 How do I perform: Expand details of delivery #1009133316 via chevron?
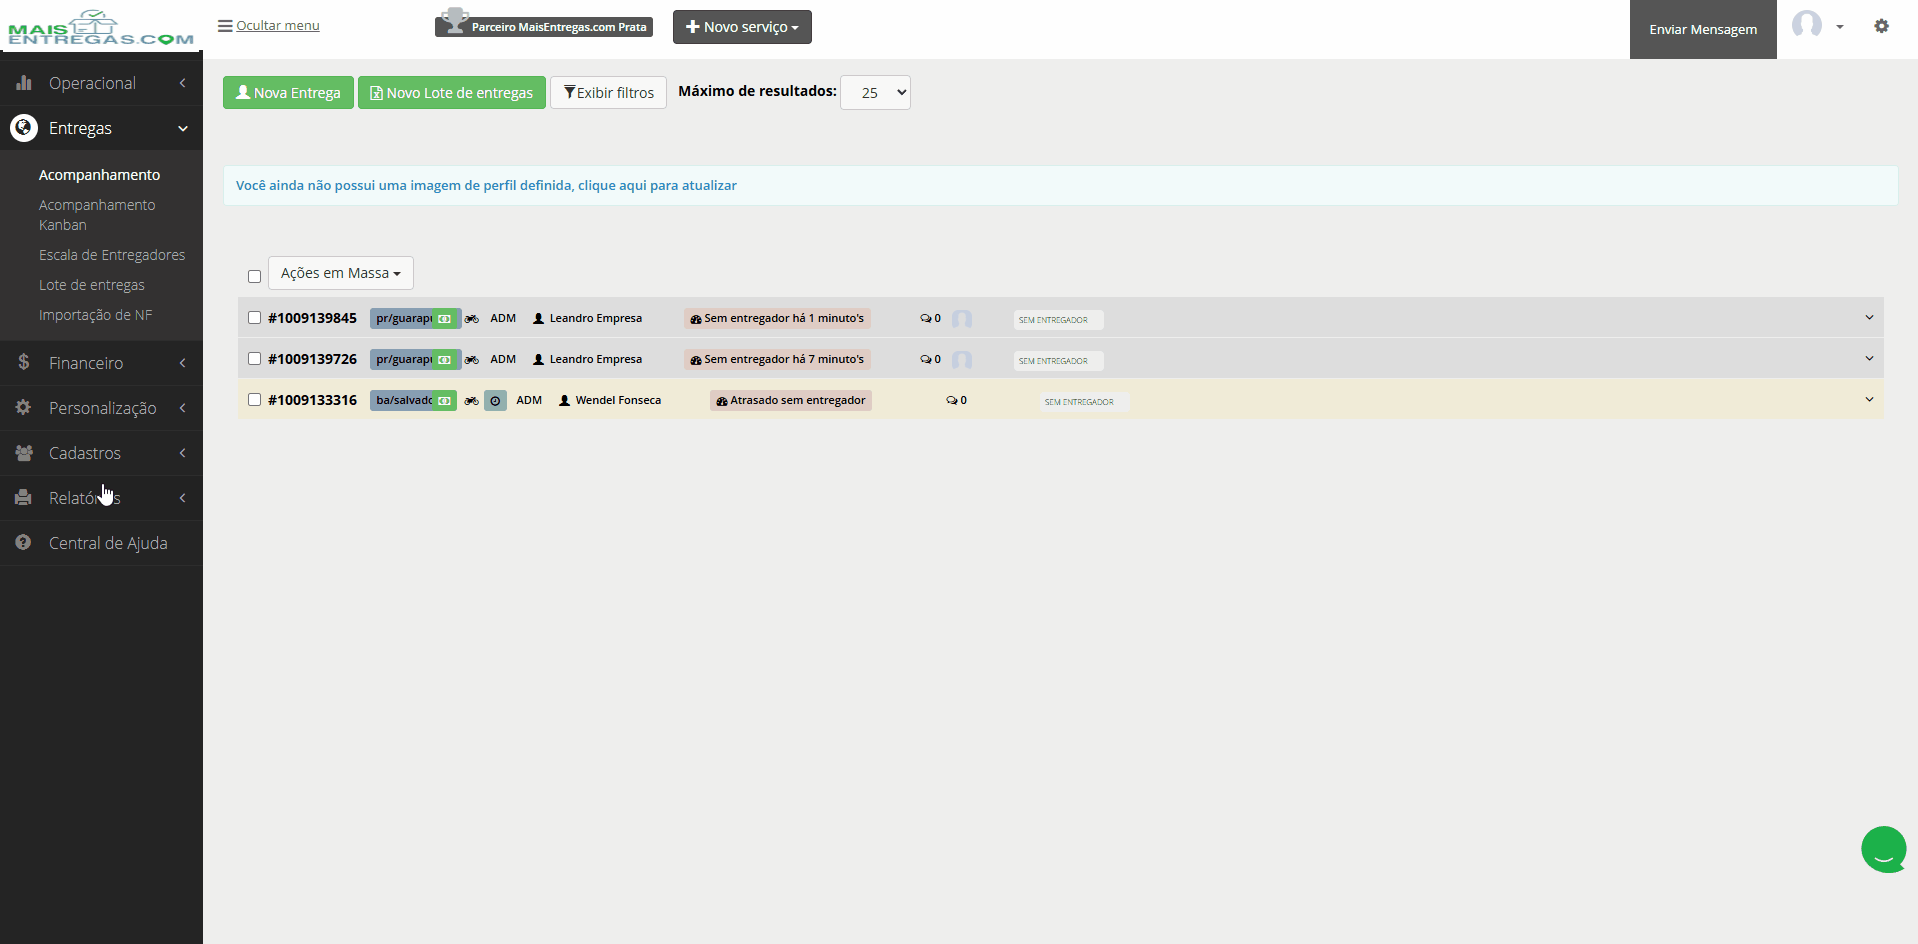tap(1869, 399)
